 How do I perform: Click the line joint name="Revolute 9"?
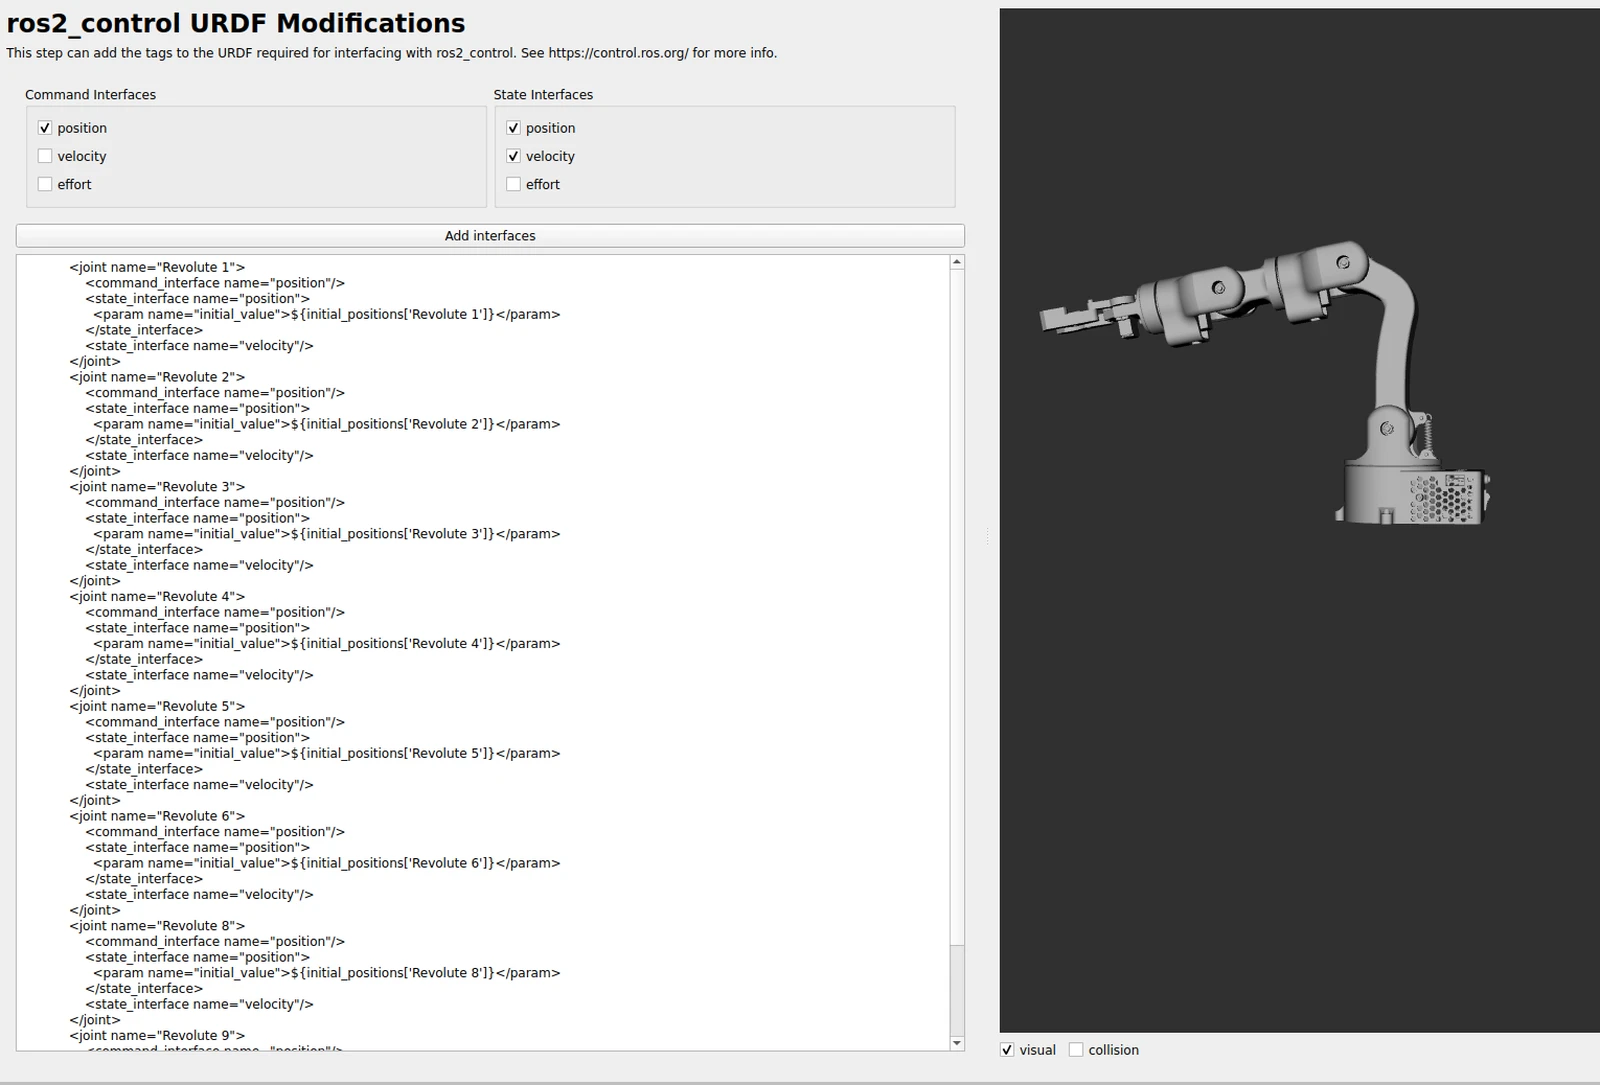coord(157,1036)
